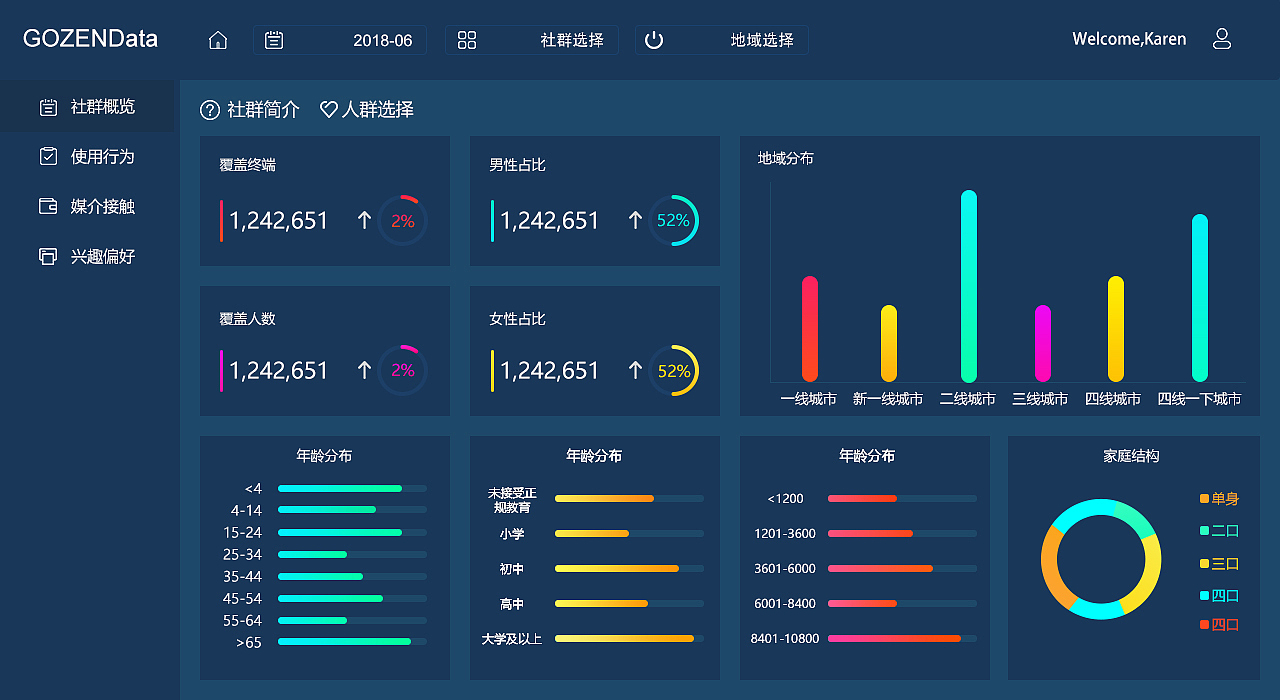Viewport: 1280px width, 700px height.
Task: Click the 家庭结构 panel title
Action: [1131, 455]
